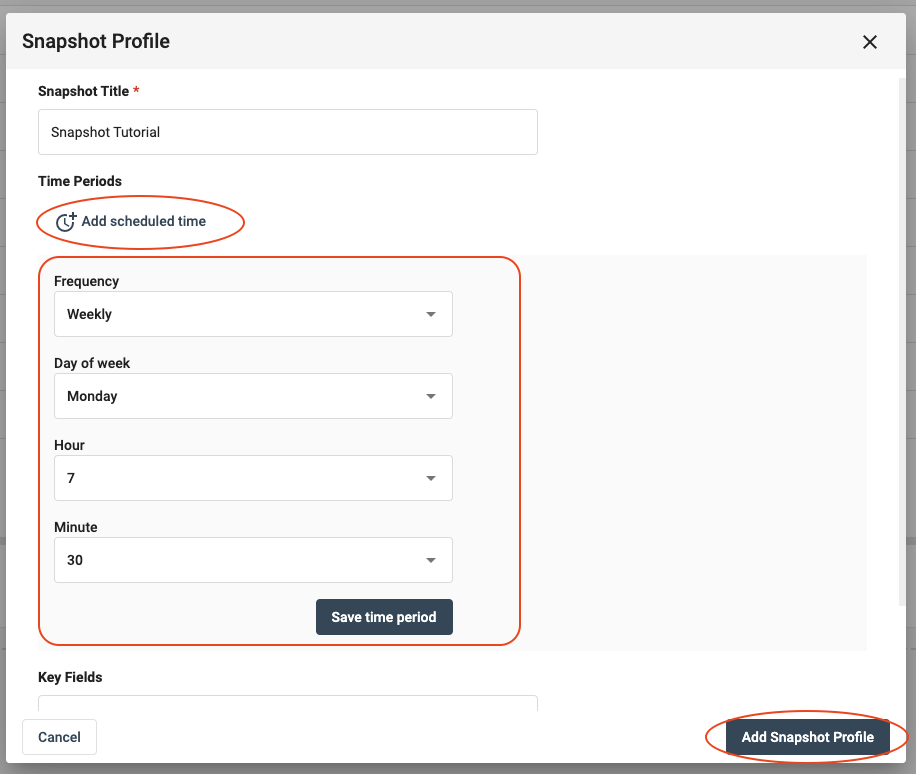
Task: Click the Time Periods section heading
Action: tap(80, 181)
